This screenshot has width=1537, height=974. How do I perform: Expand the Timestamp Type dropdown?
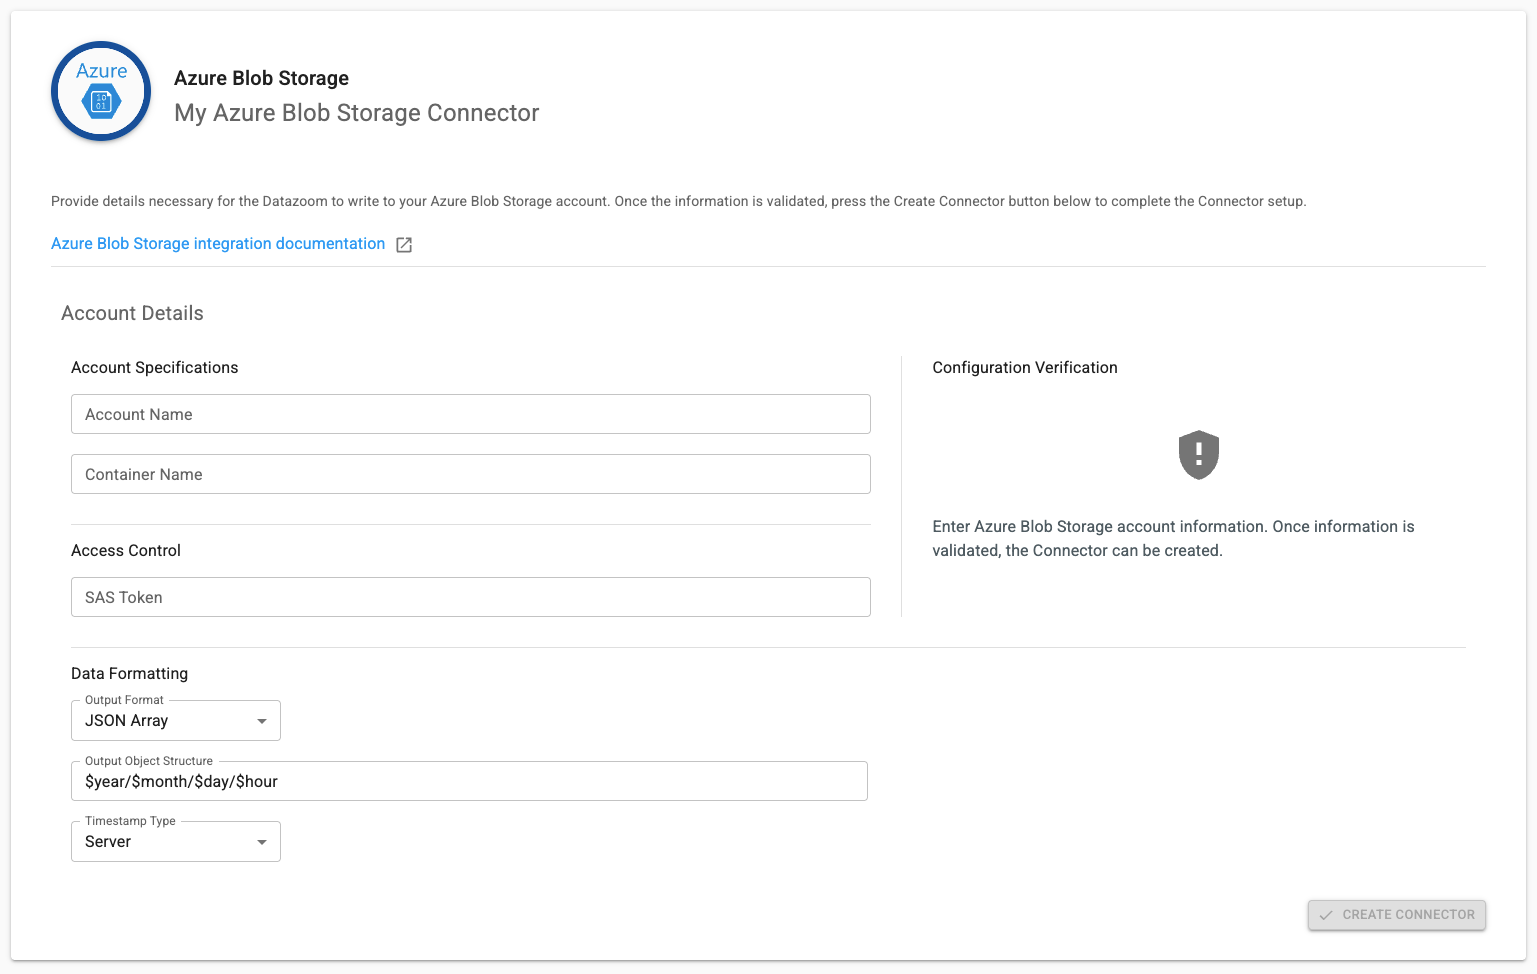(175, 842)
